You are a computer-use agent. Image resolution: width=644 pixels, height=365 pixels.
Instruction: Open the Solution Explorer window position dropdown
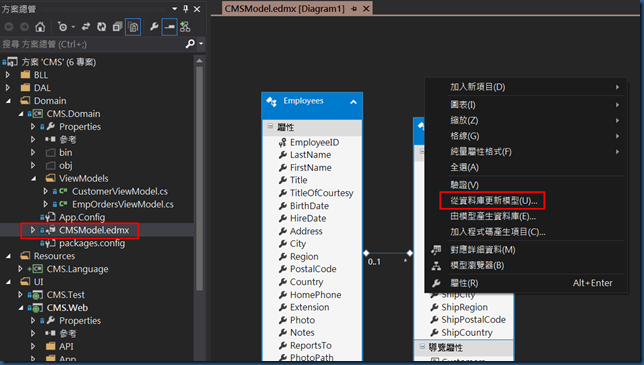pyautogui.click(x=175, y=9)
